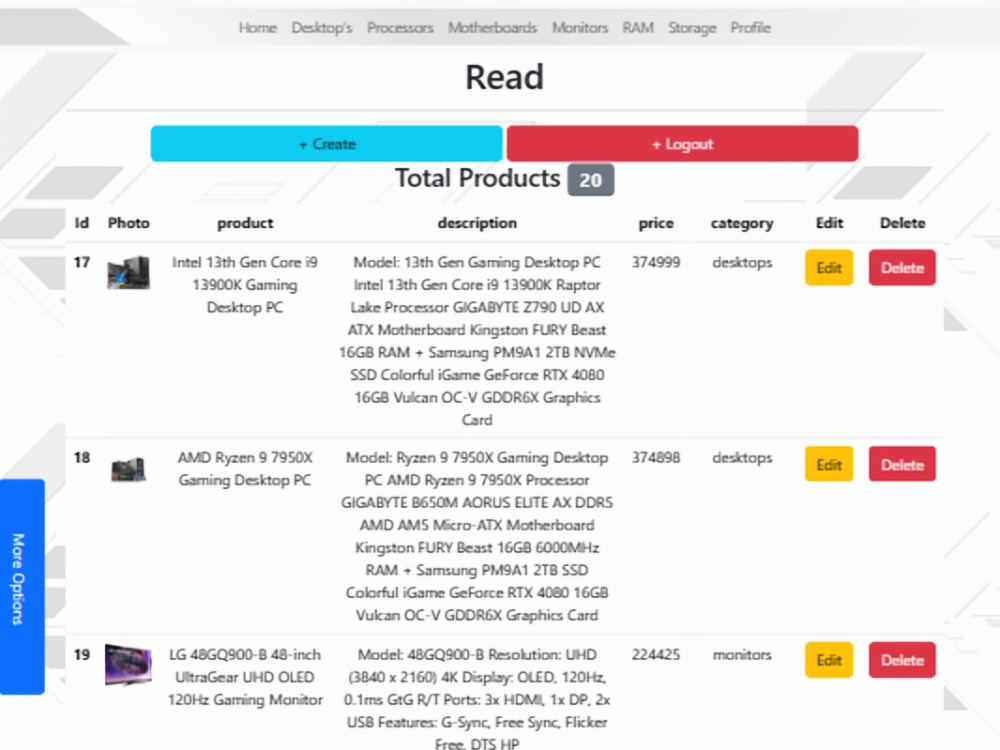This screenshot has width=1000, height=750.
Task: Click product name 'LG 48GQ900-B 48-inch UltraGear'
Action: click(x=245, y=677)
